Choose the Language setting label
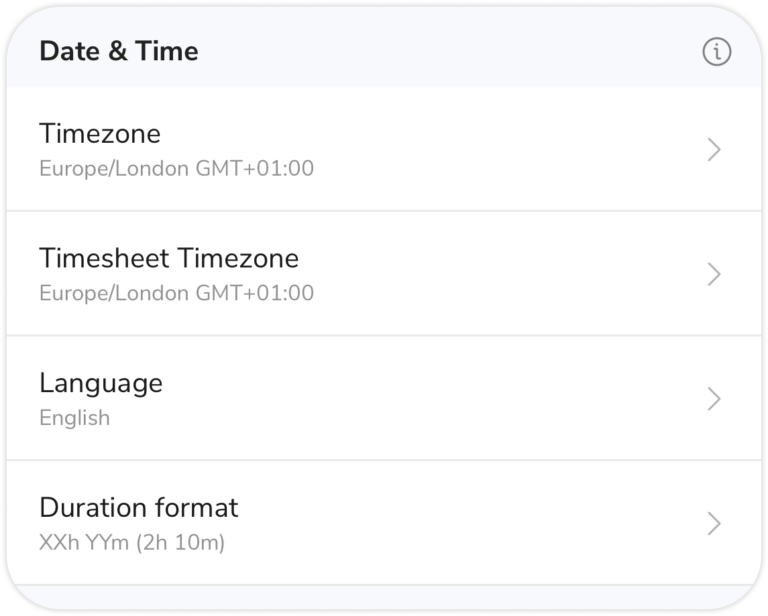This screenshot has height=616, width=768. 100,383
